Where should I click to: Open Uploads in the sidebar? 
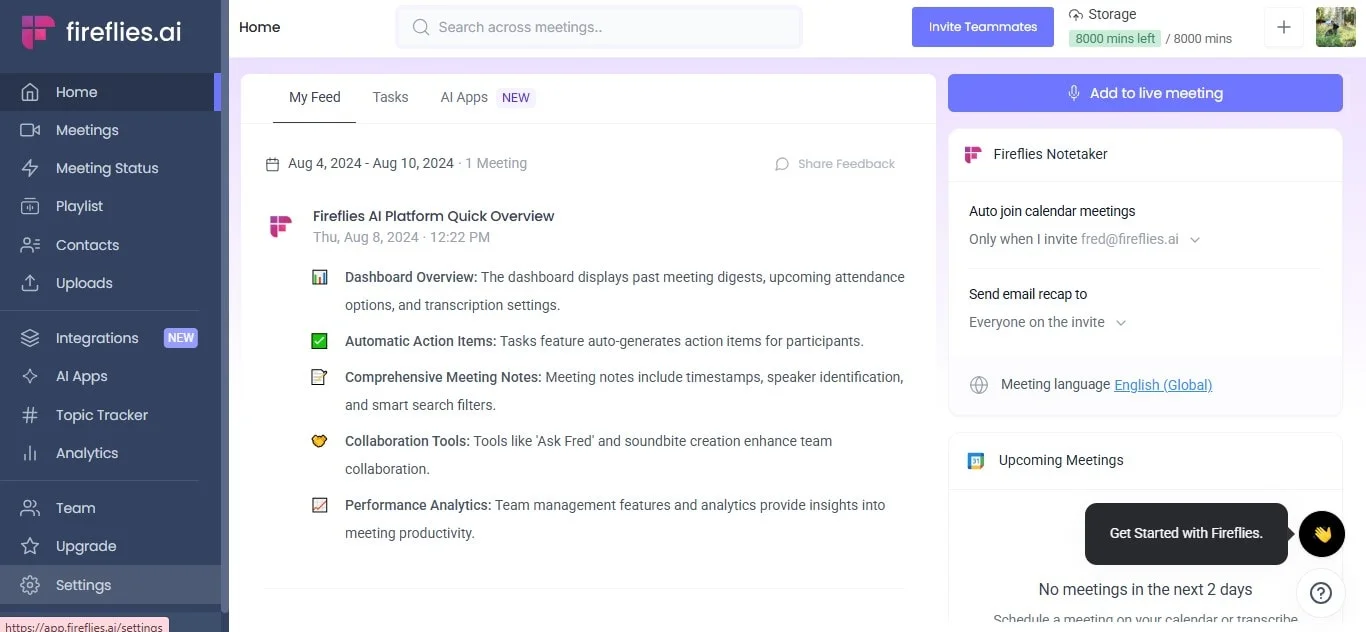click(x=110, y=283)
